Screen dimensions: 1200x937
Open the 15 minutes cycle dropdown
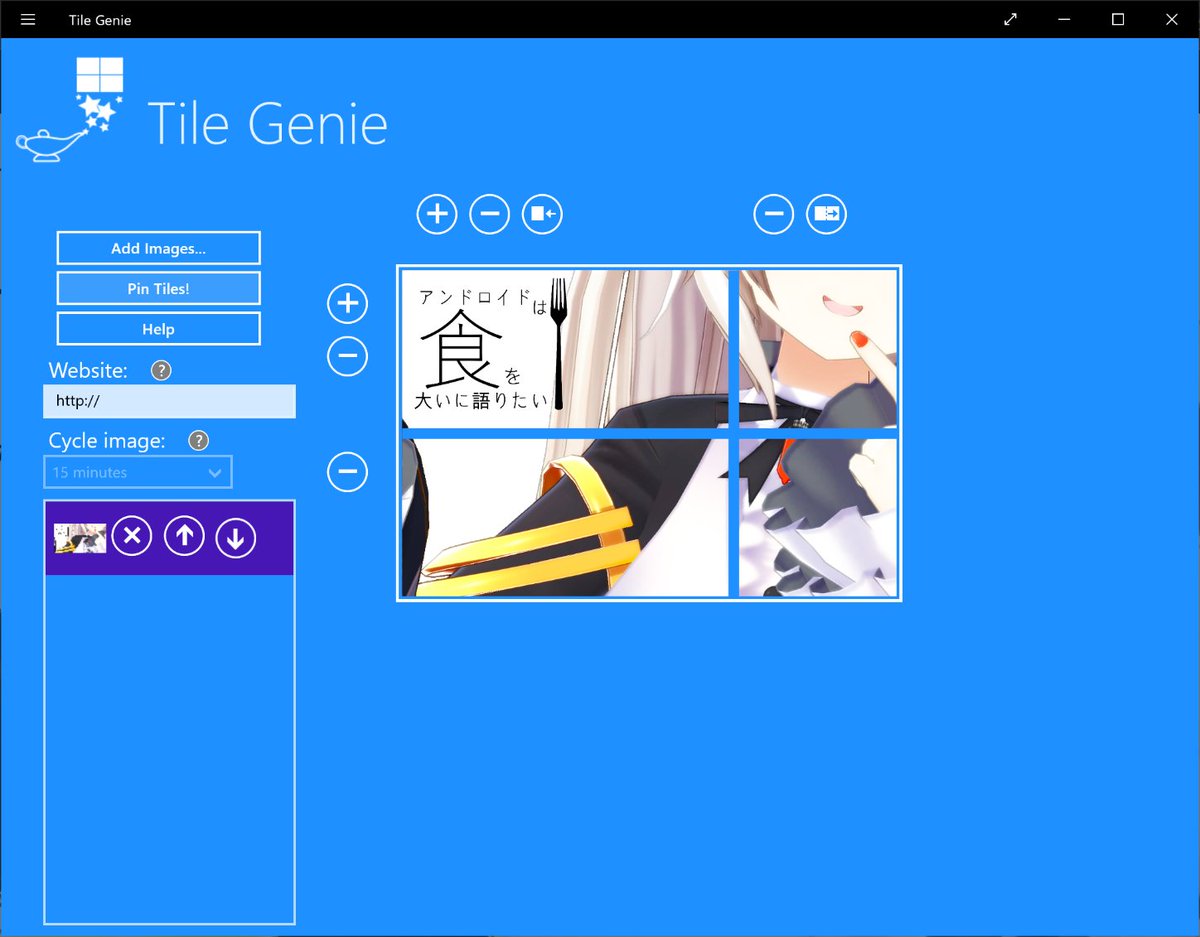coord(138,472)
